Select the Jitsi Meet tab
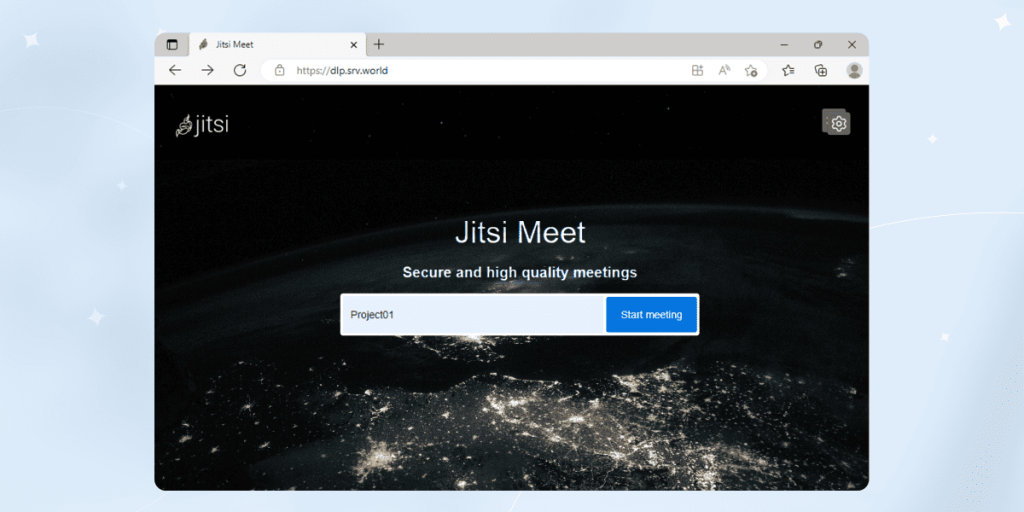This screenshot has height=512, width=1024. [x=277, y=45]
